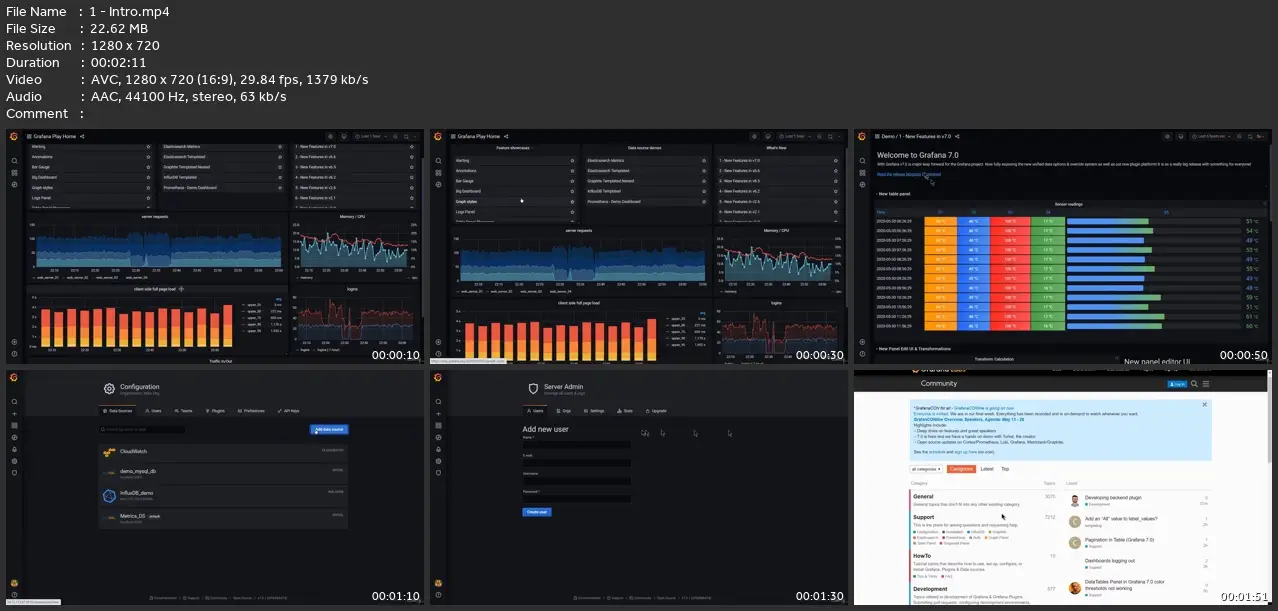The image size is (1278, 611).
Task: Open help question icon in 00:01:30 sidebar
Action: [439, 595]
